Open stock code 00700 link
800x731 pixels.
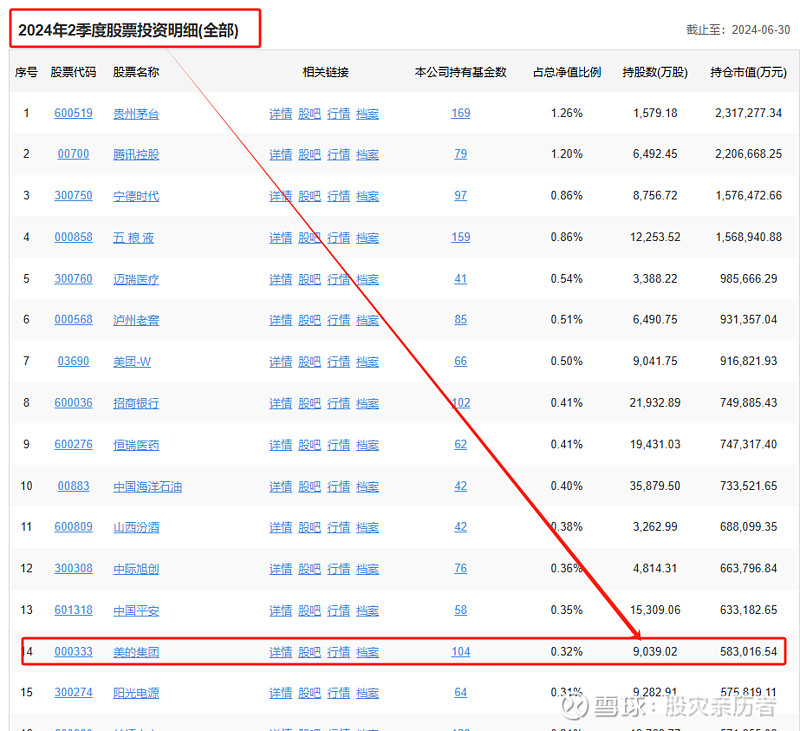[x=73, y=154]
